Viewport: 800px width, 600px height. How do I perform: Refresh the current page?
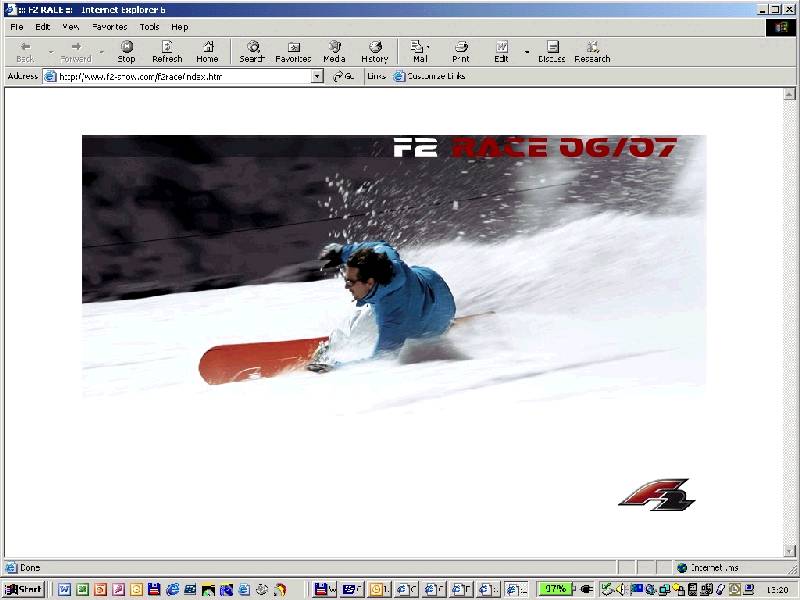click(167, 51)
